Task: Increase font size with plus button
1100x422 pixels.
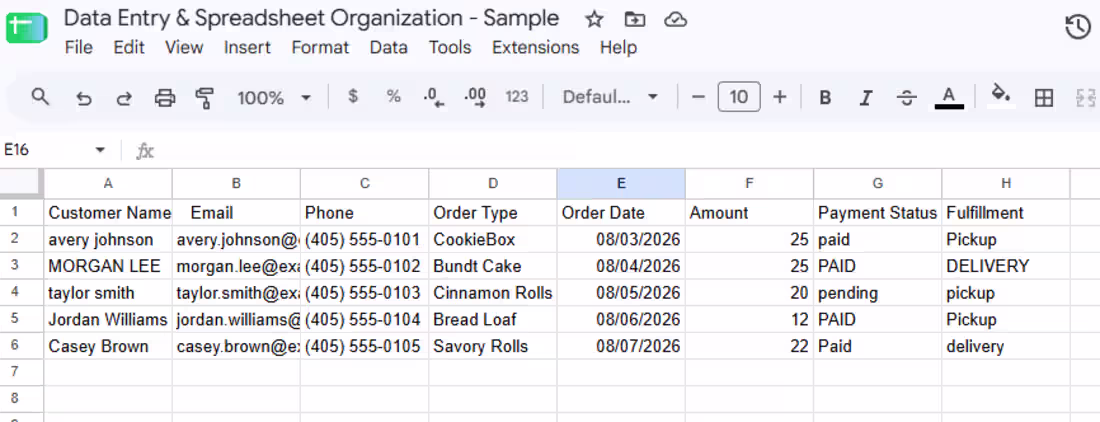Action: pyautogui.click(x=779, y=97)
